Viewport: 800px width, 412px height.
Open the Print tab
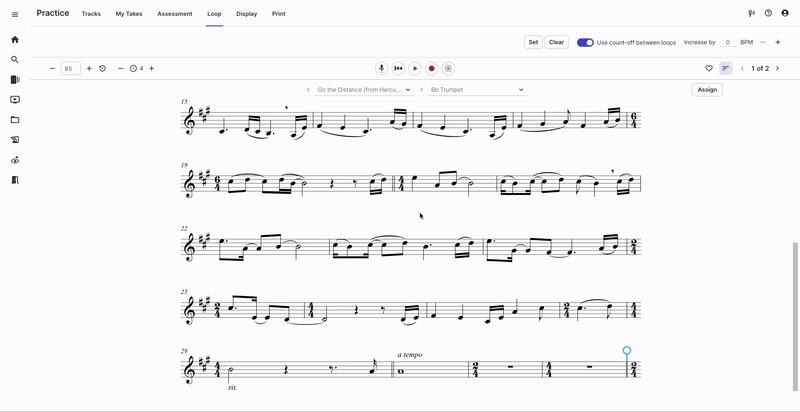[x=279, y=14]
